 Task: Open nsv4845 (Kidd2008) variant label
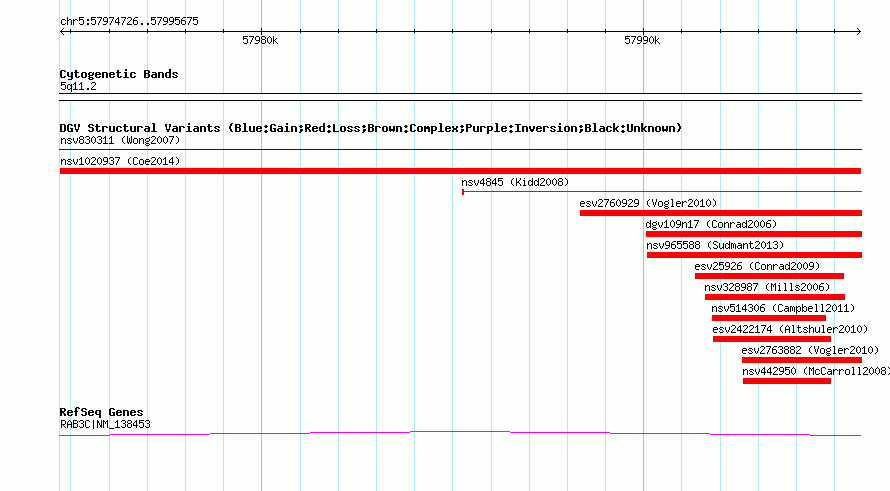[515, 182]
